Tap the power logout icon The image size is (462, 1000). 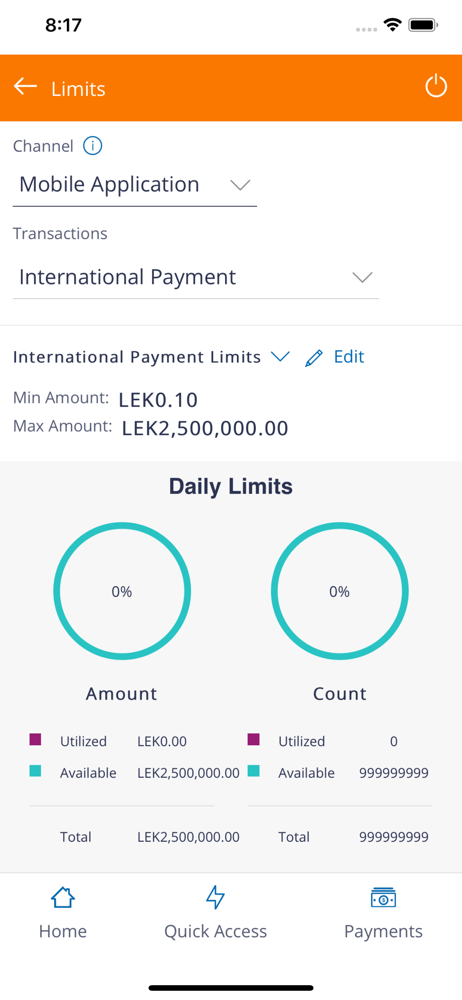click(x=436, y=87)
